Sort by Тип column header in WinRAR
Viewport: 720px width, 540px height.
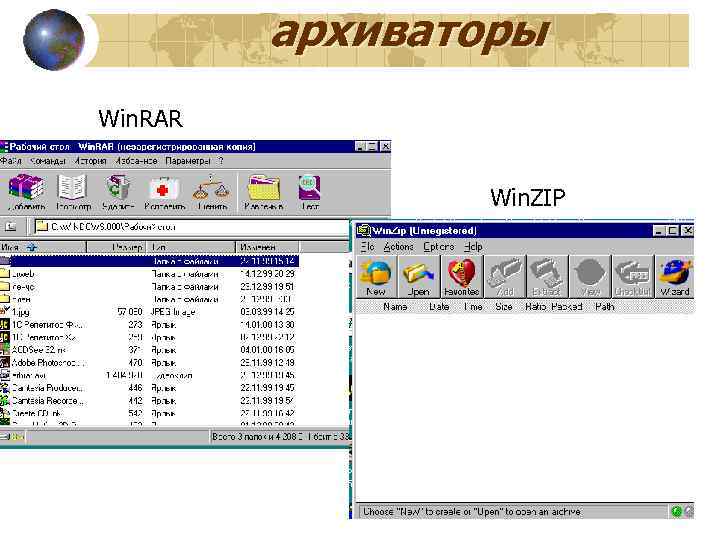pos(191,247)
